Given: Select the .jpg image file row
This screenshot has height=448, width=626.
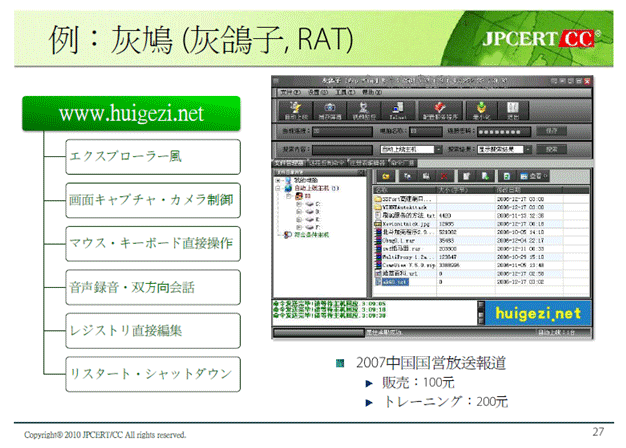Looking at the screenshot, I should (x=481, y=224).
